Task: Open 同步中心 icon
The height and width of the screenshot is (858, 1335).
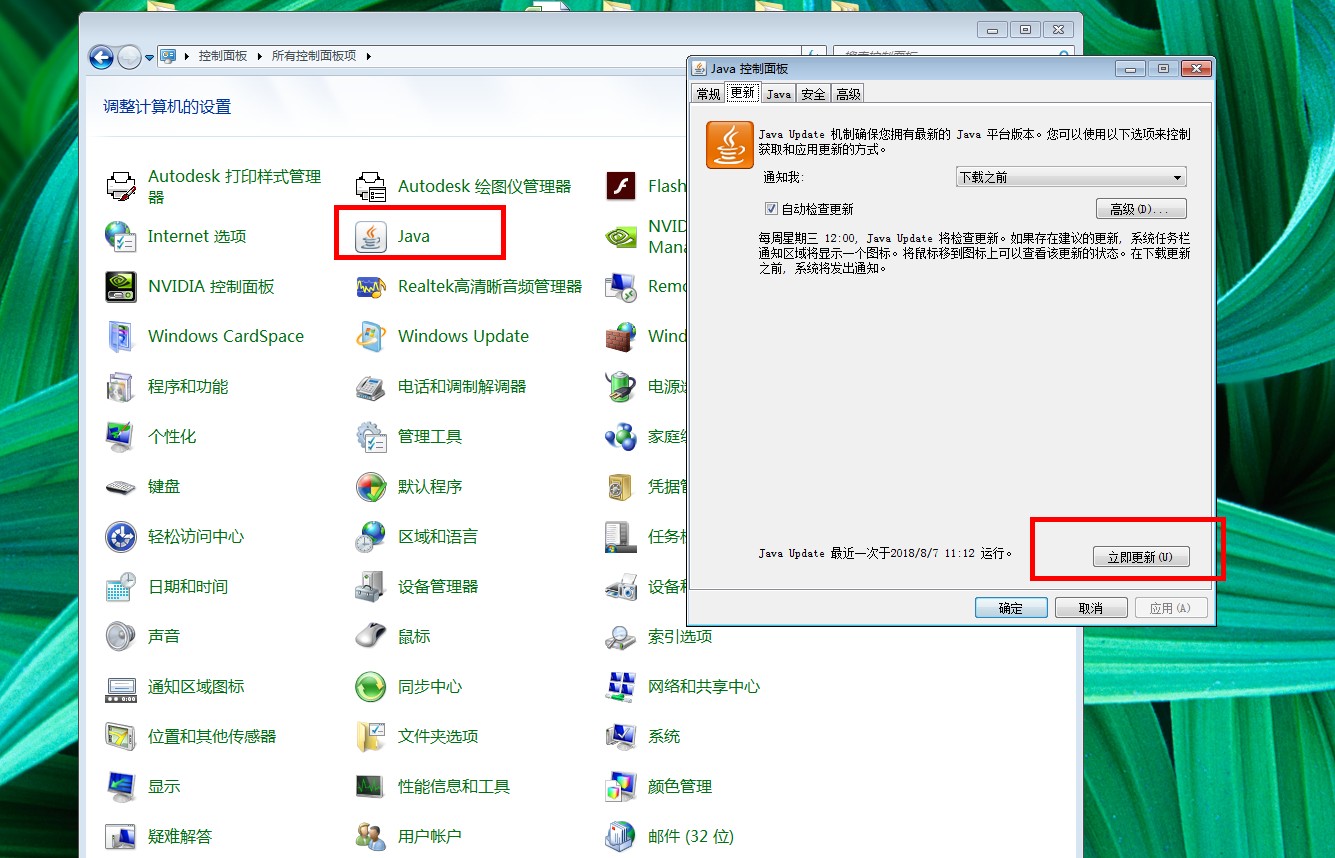Action: pyautogui.click(x=371, y=686)
